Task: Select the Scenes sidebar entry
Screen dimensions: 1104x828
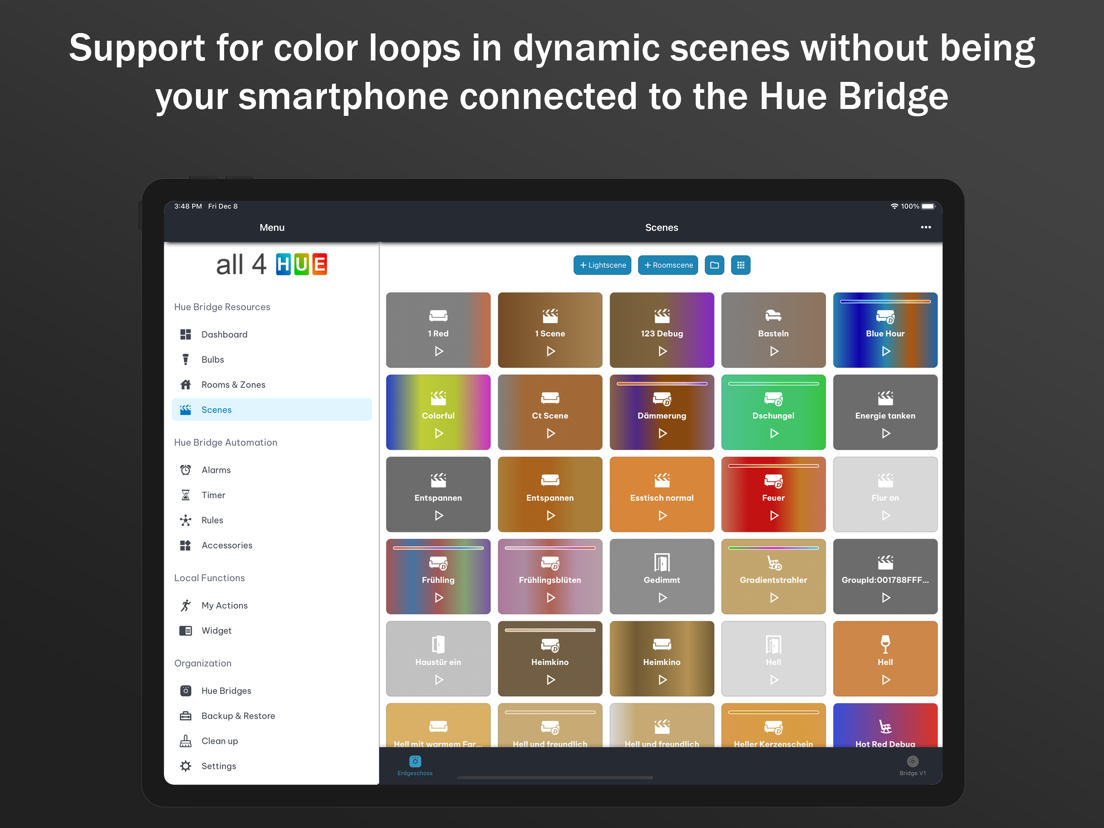Action: 271,410
